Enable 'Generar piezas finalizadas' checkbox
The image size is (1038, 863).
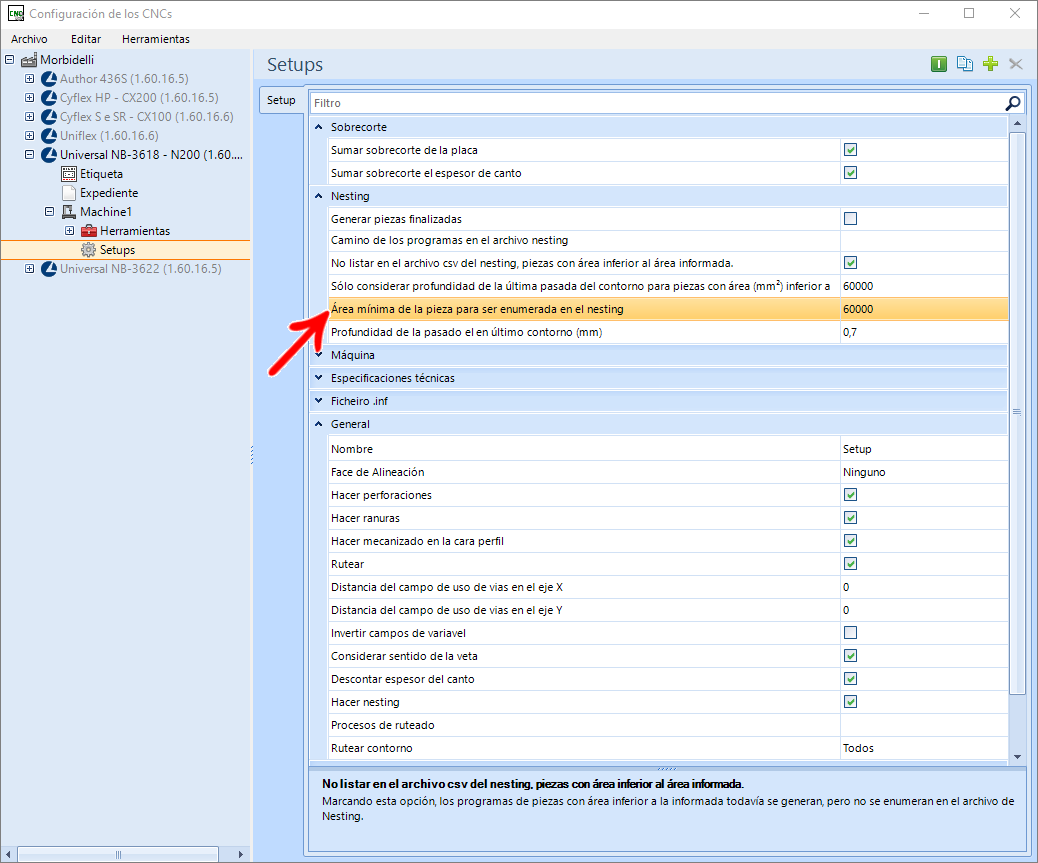coord(850,219)
